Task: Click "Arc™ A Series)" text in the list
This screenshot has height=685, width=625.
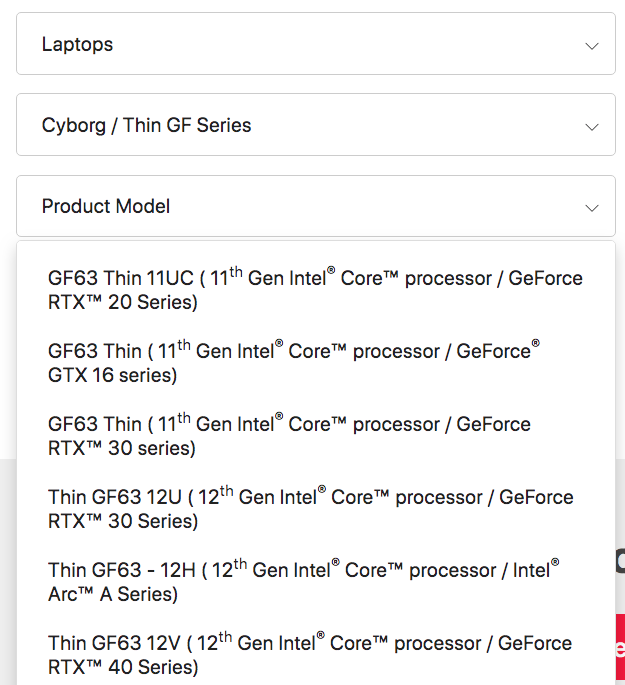Action: [113, 594]
